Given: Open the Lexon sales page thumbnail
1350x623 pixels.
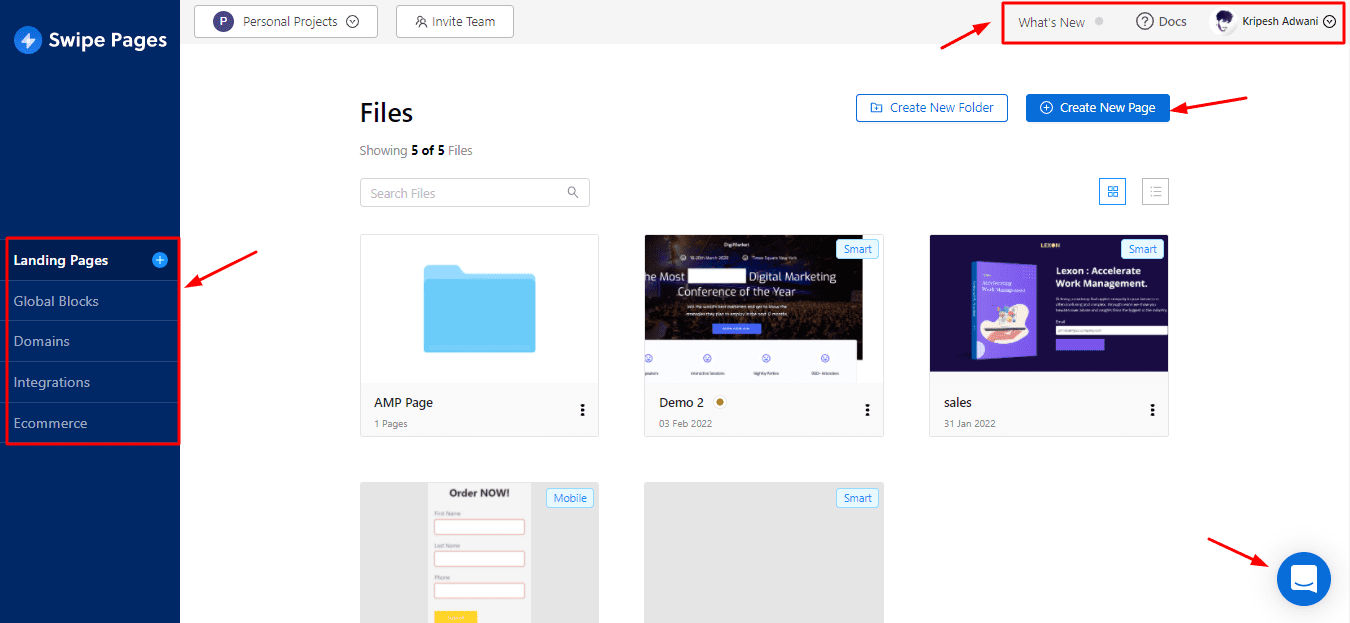Looking at the screenshot, I should pos(1048,303).
